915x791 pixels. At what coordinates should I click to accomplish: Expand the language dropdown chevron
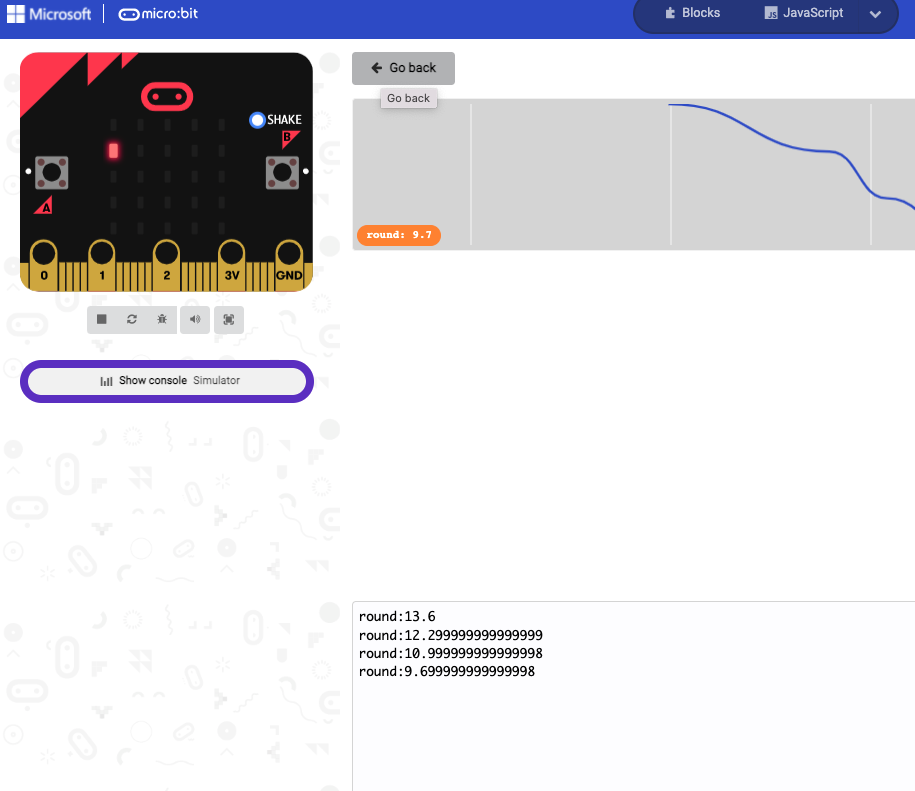(x=875, y=14)
